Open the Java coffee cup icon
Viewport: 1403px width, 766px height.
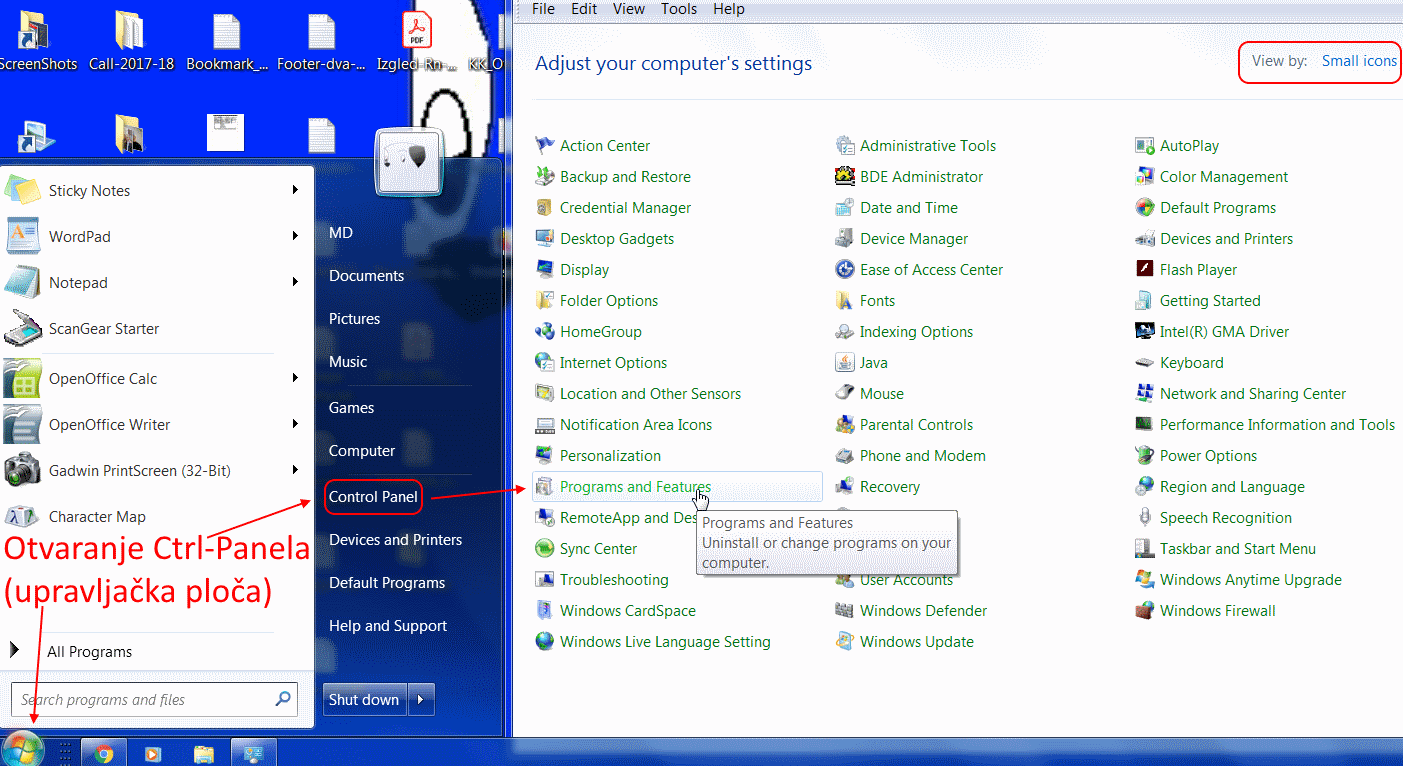tap(844, 362)
